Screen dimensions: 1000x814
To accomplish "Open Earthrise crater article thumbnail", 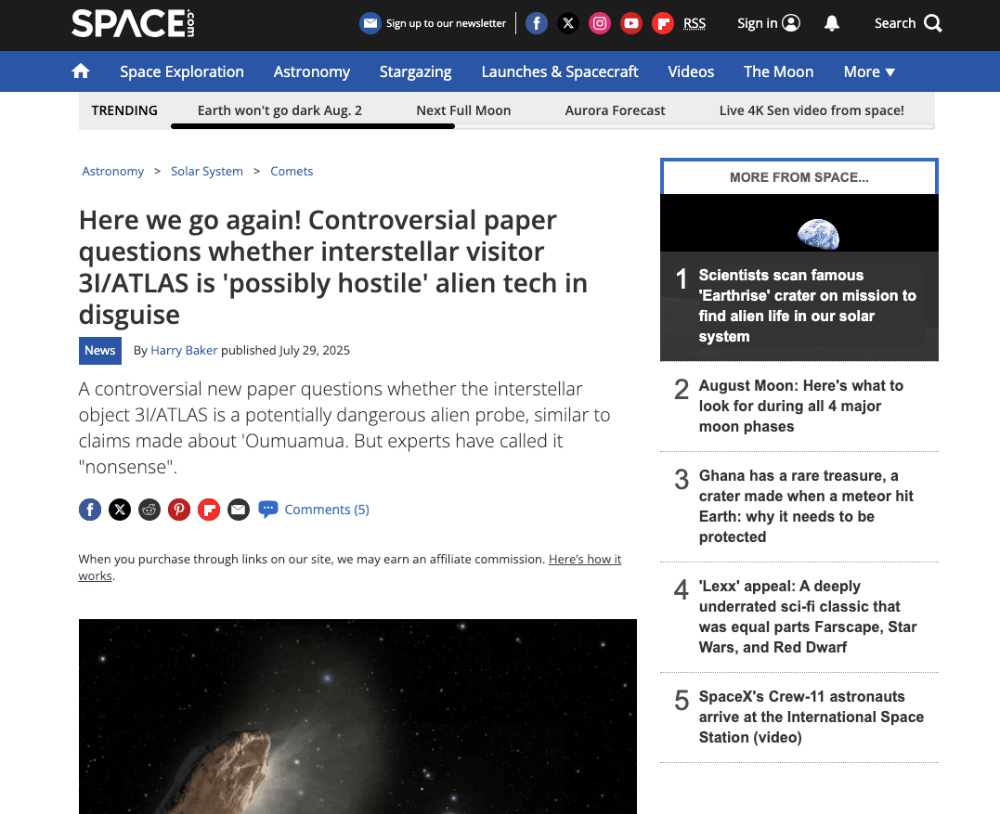I will tap(799, 223).
